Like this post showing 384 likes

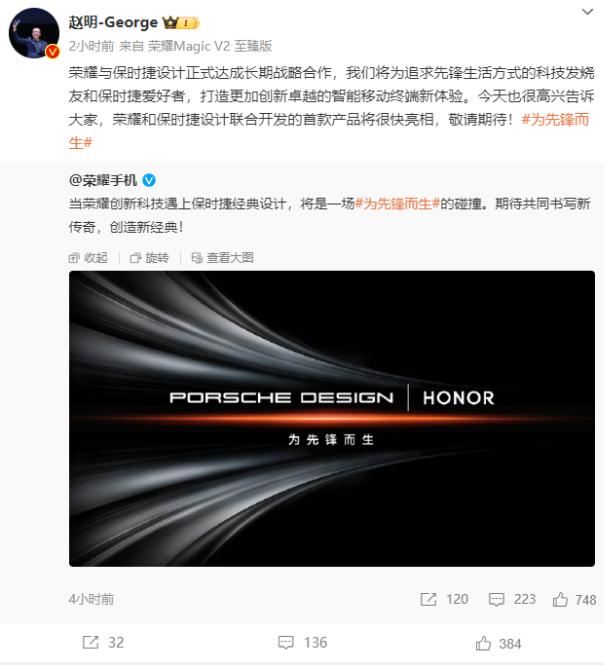coord(498,643)
